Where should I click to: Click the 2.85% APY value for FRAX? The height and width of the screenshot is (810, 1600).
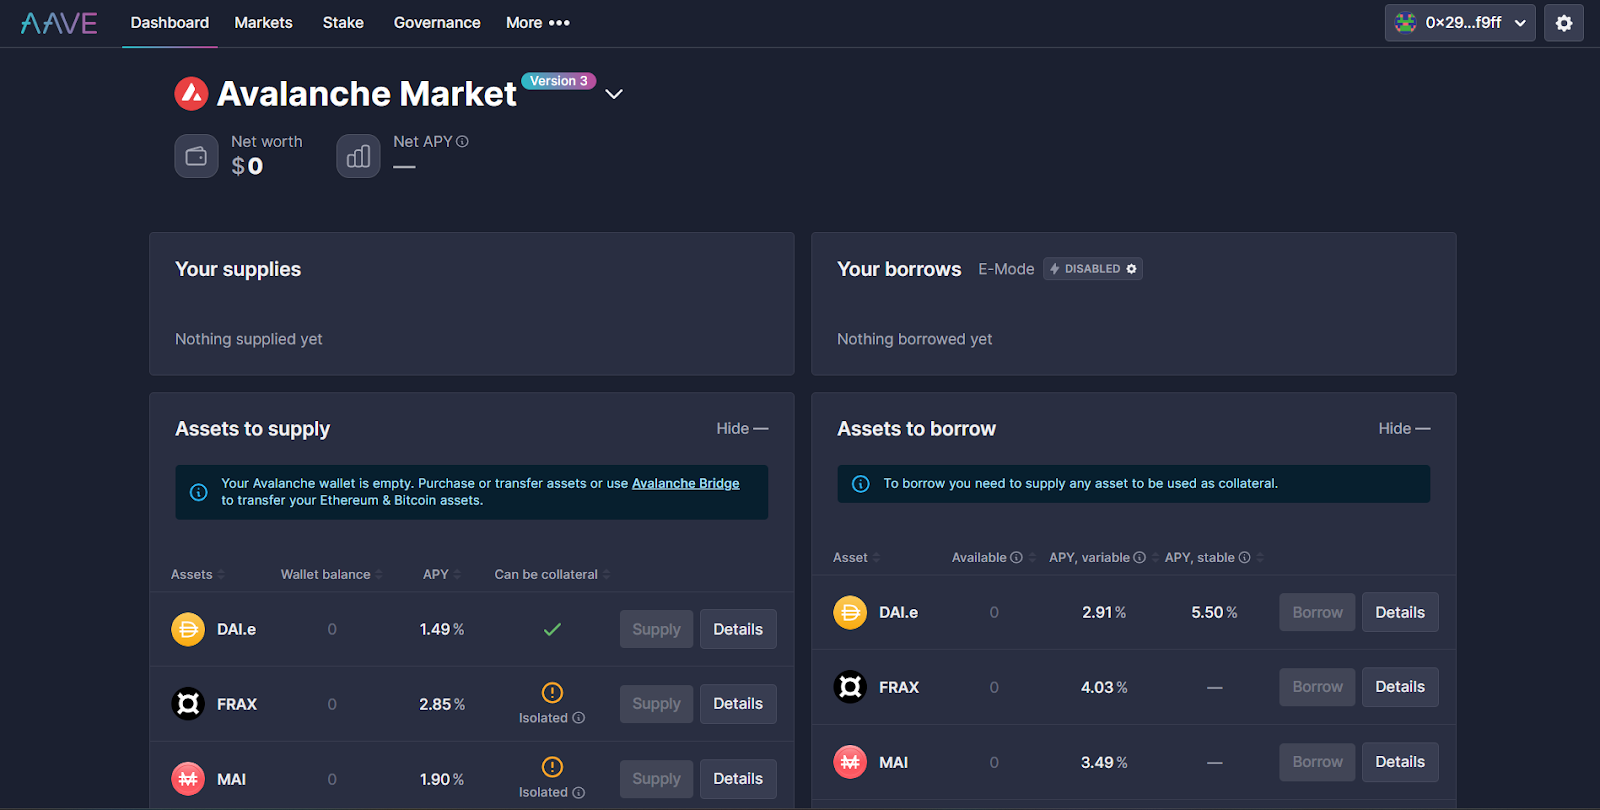pos(442,704)
